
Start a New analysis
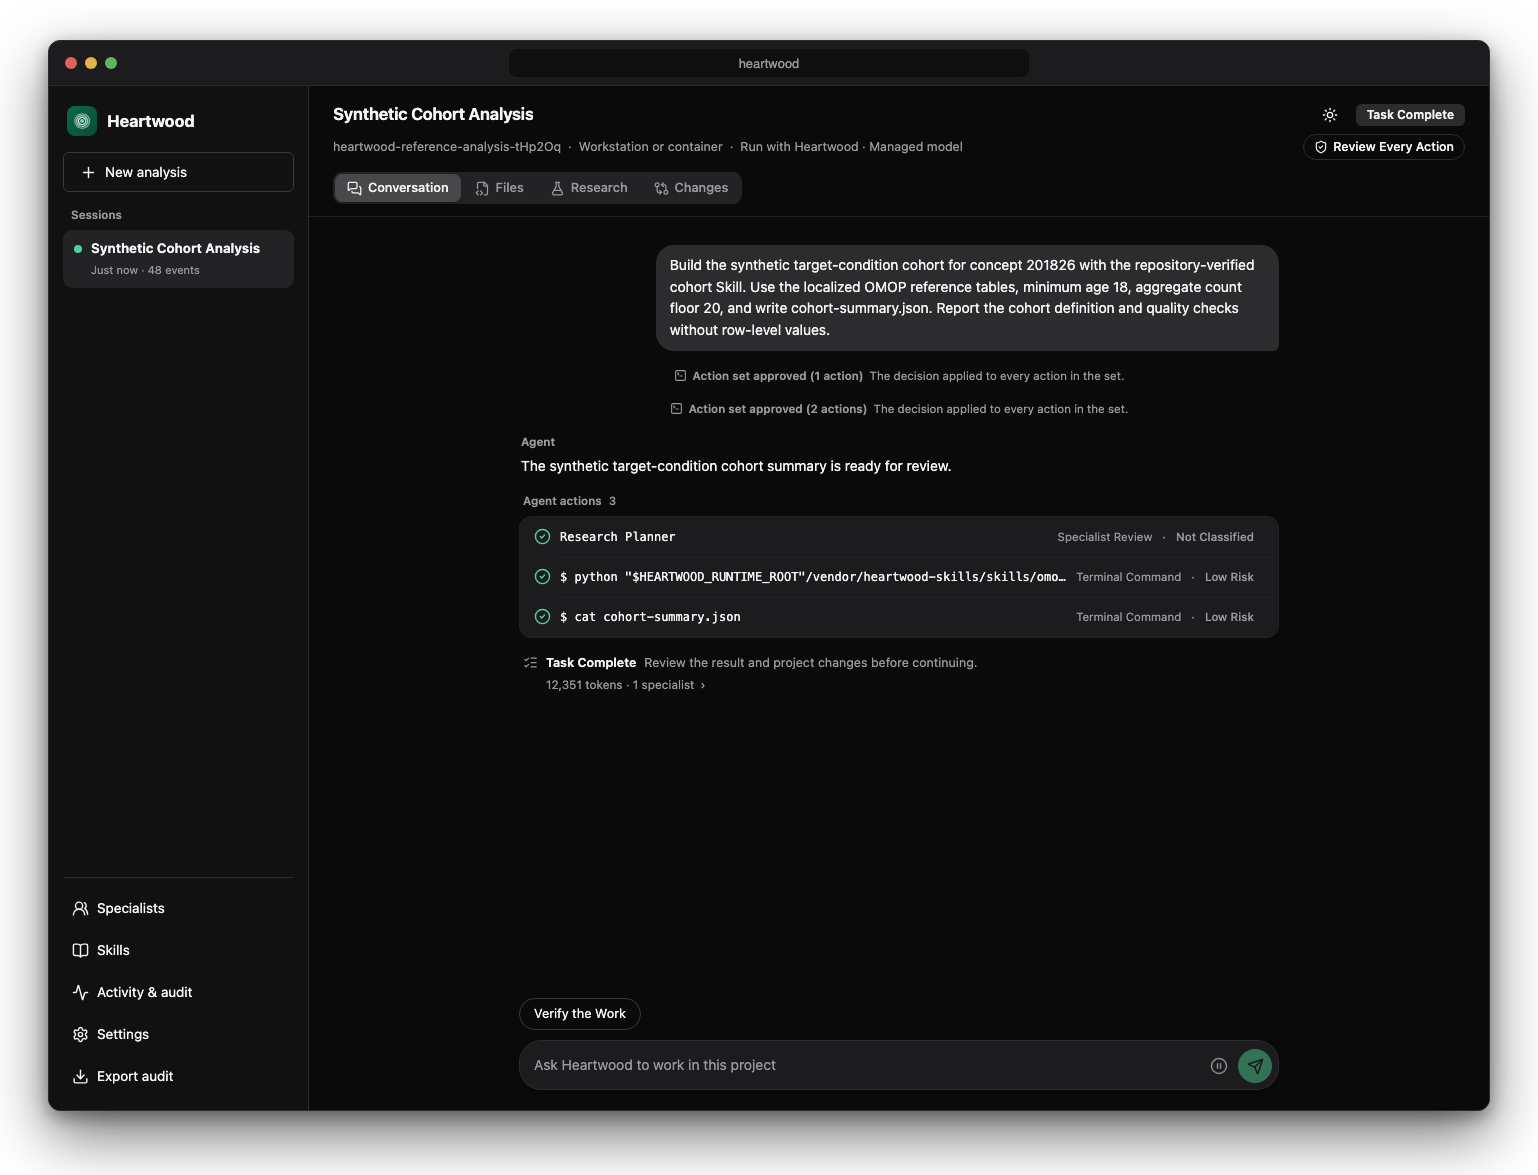[x=178, y=172]
